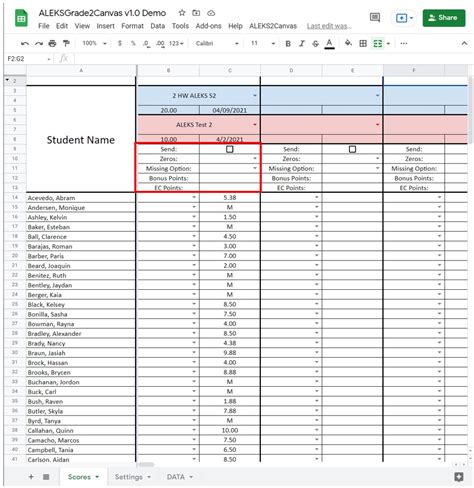Toggle strikethrough formatting
The image size is (474, 488).
315,43
